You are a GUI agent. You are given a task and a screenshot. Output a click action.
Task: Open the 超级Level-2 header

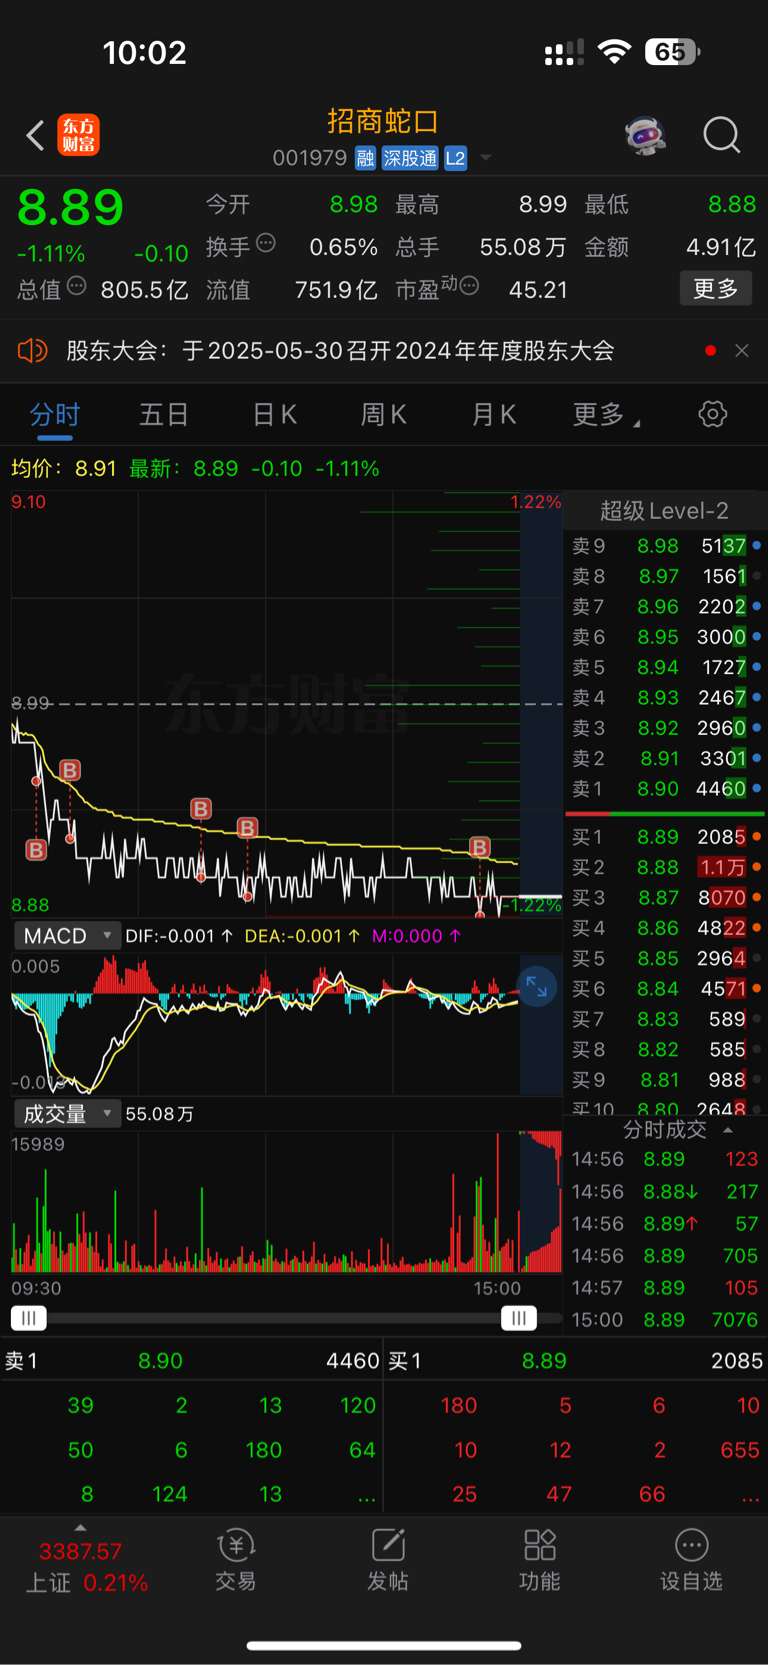tap(664, 511)
